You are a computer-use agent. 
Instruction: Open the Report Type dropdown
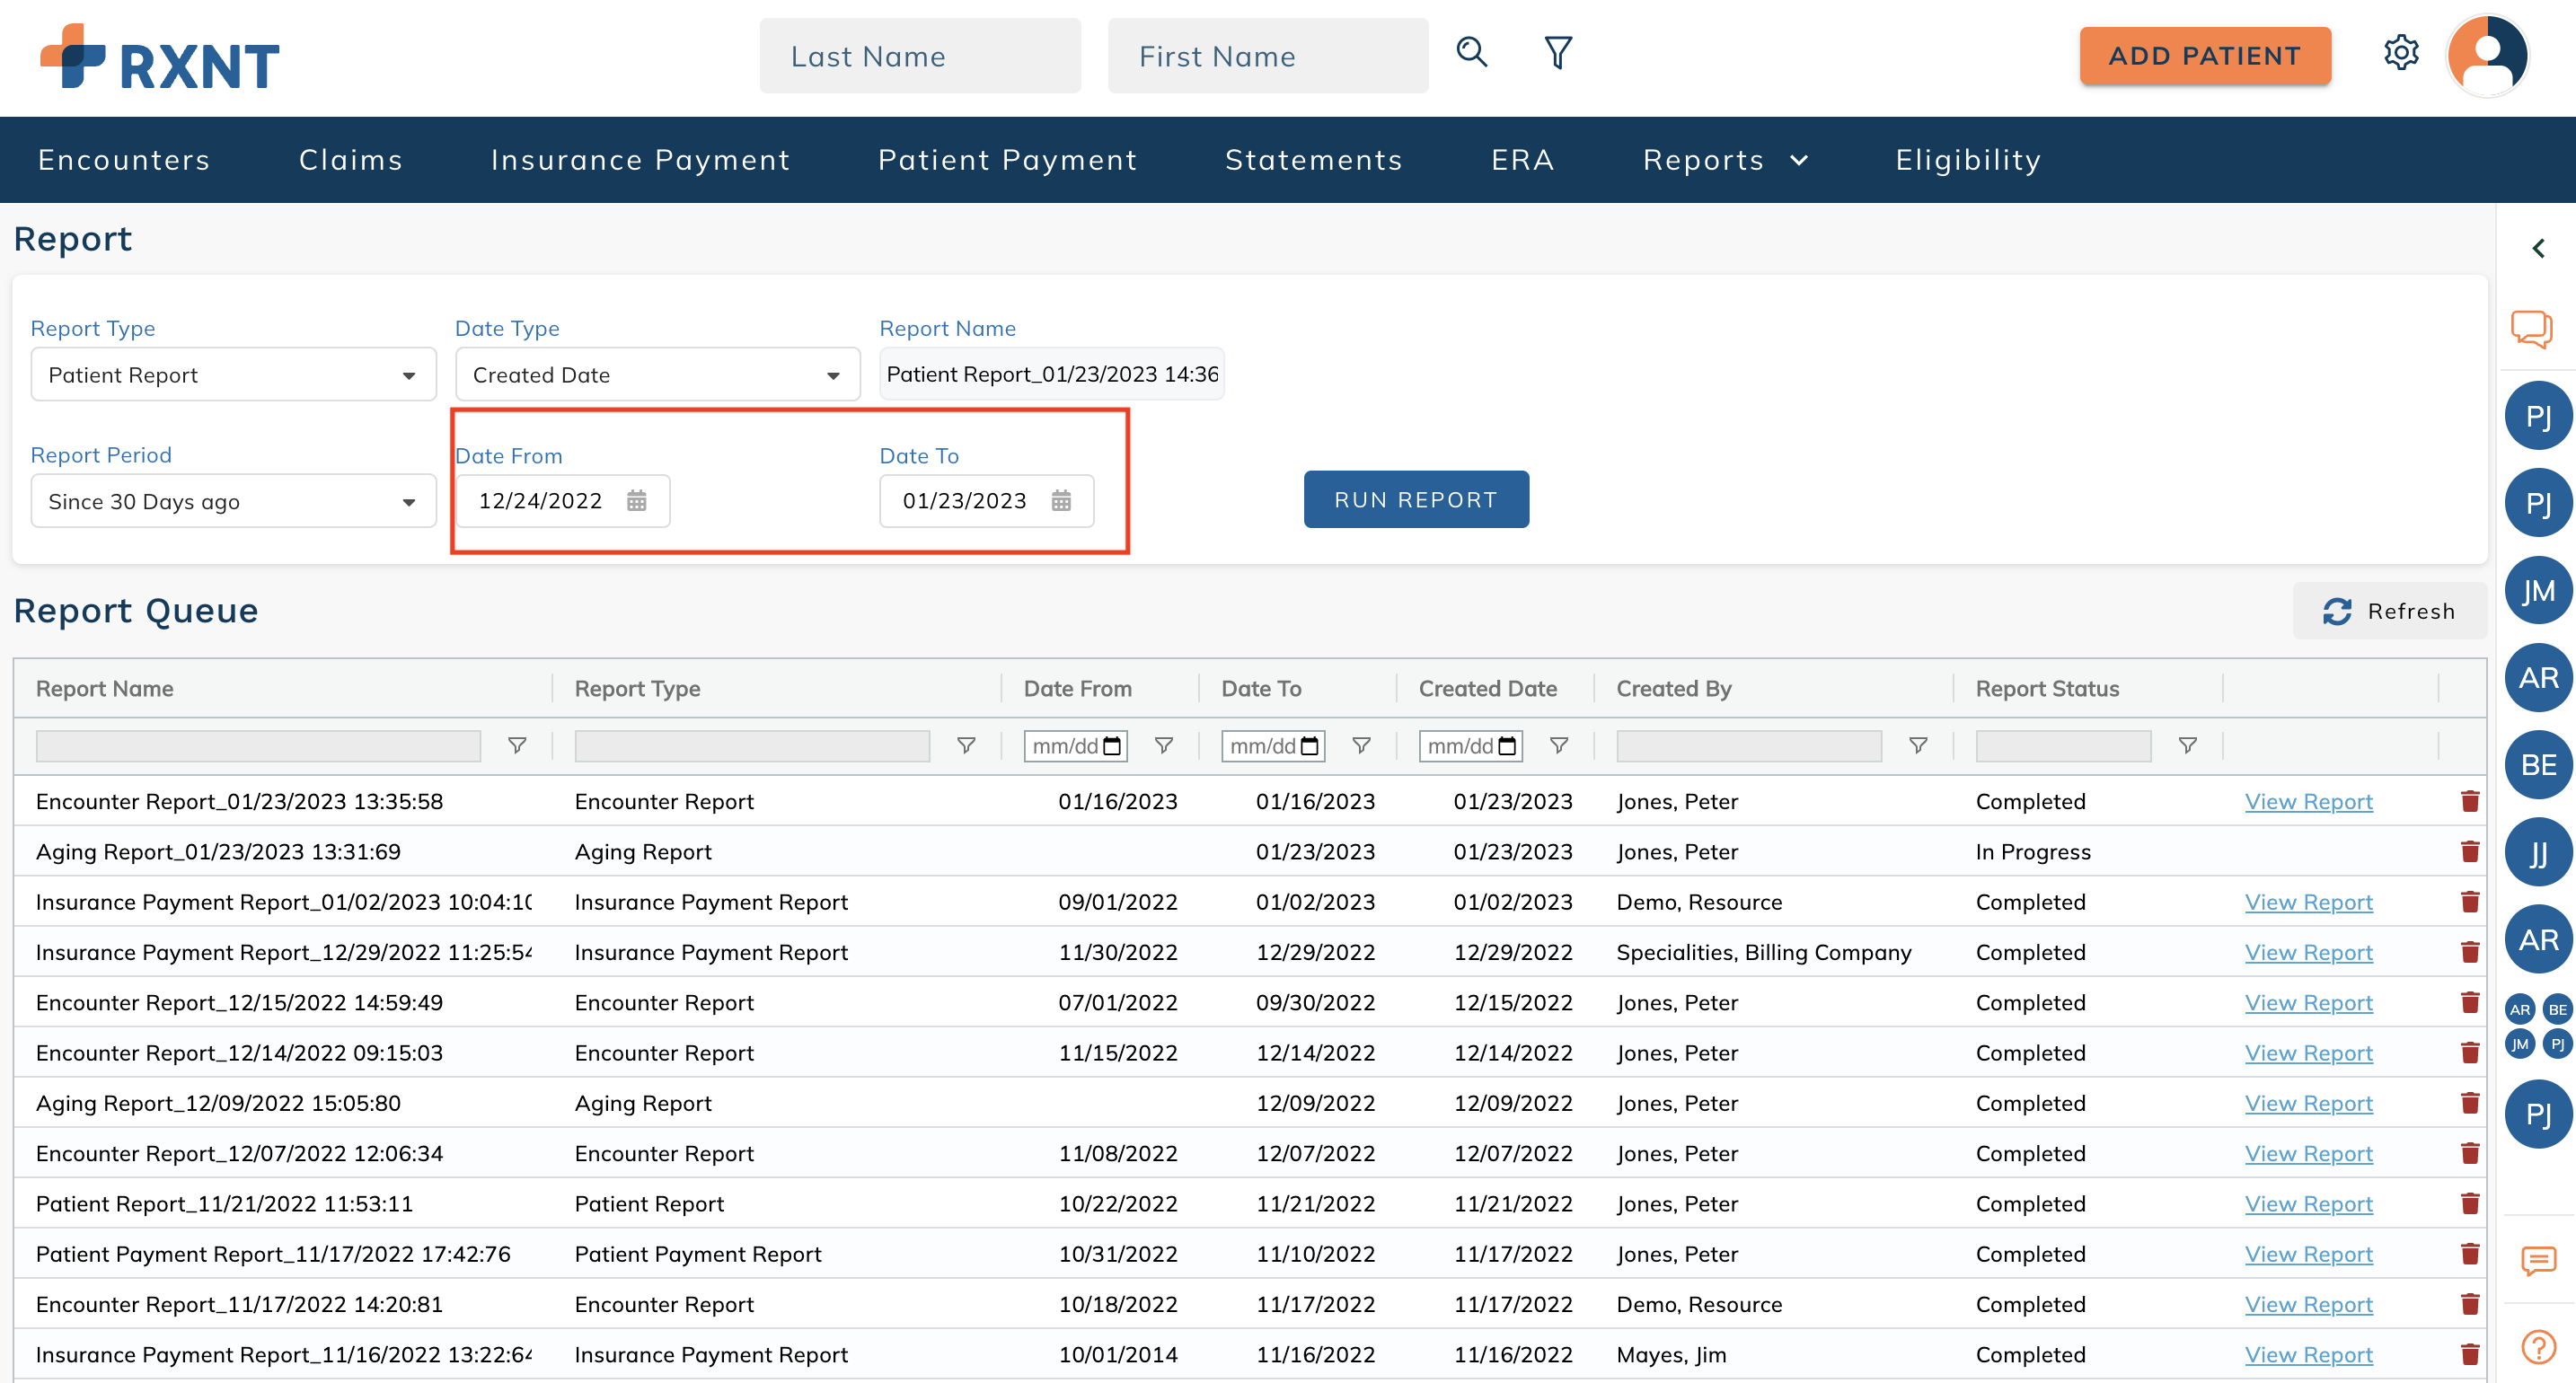(233, 375)
